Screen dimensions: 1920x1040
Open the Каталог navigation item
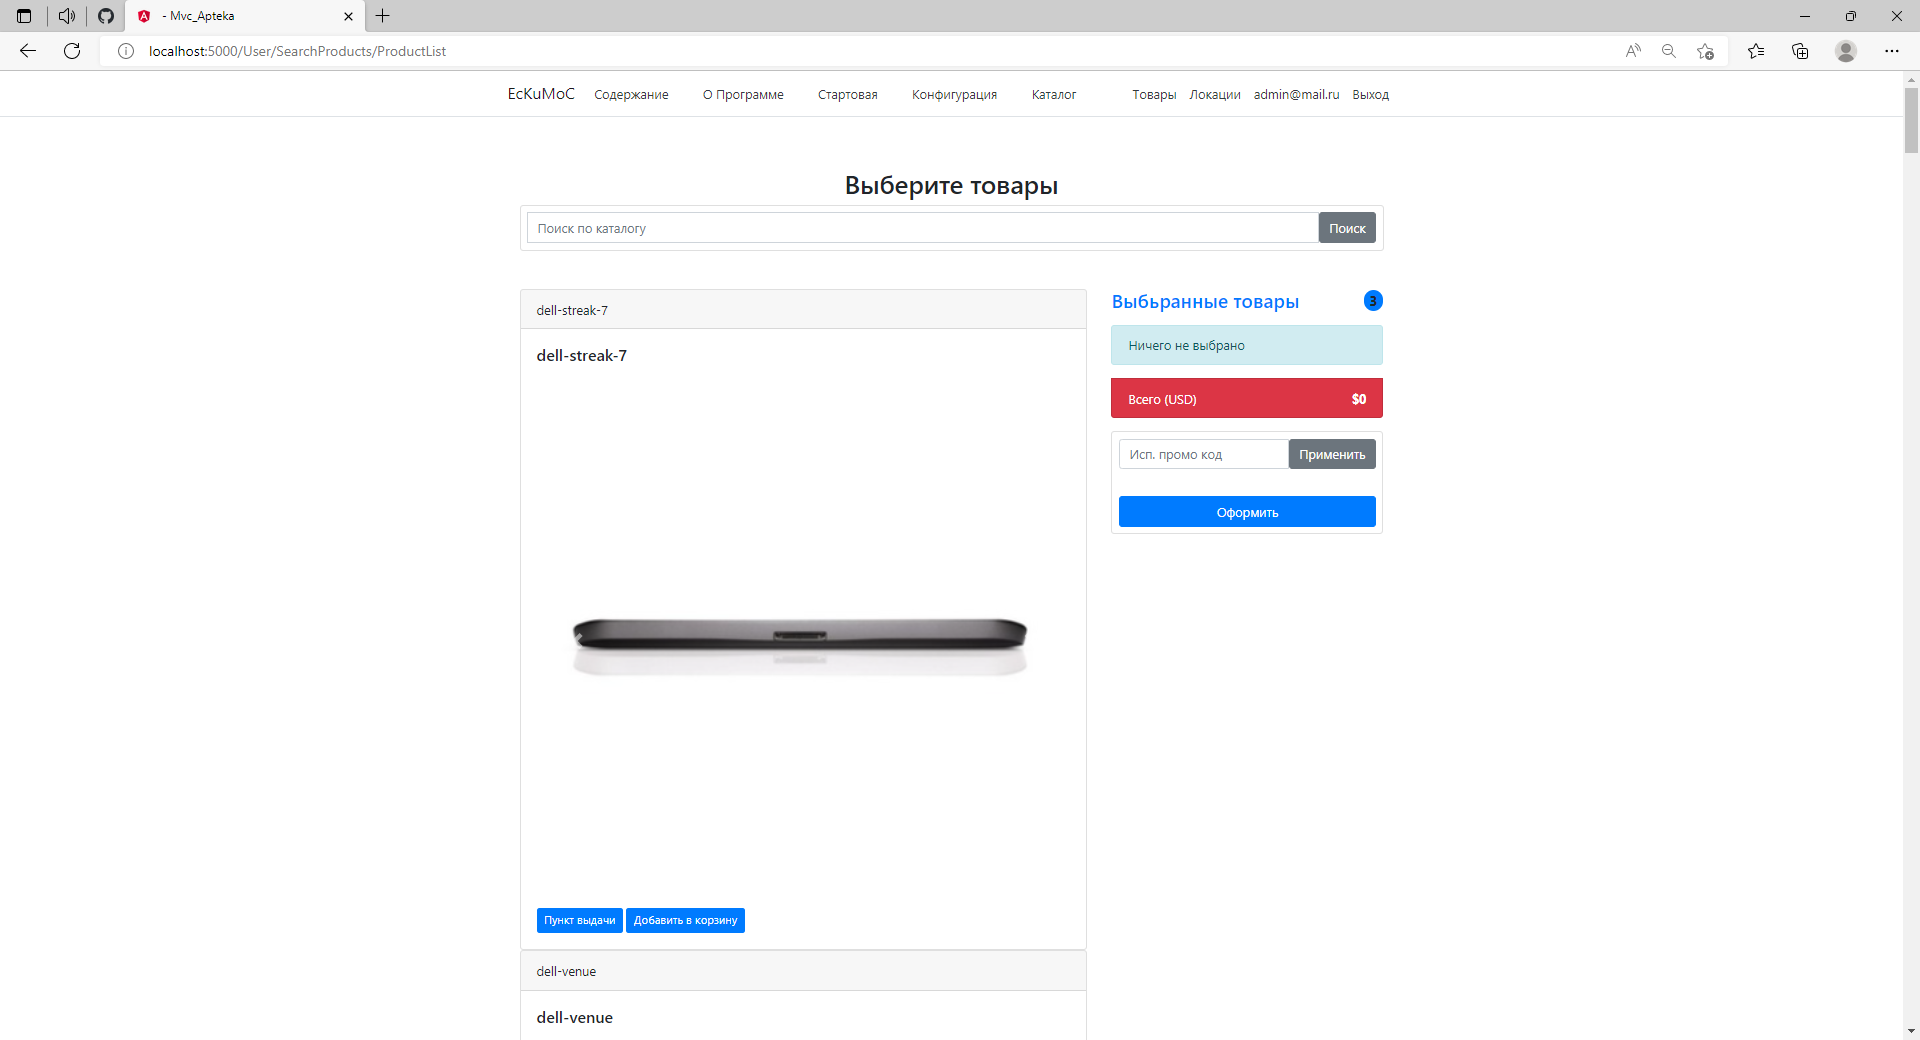click(1053, 94)
